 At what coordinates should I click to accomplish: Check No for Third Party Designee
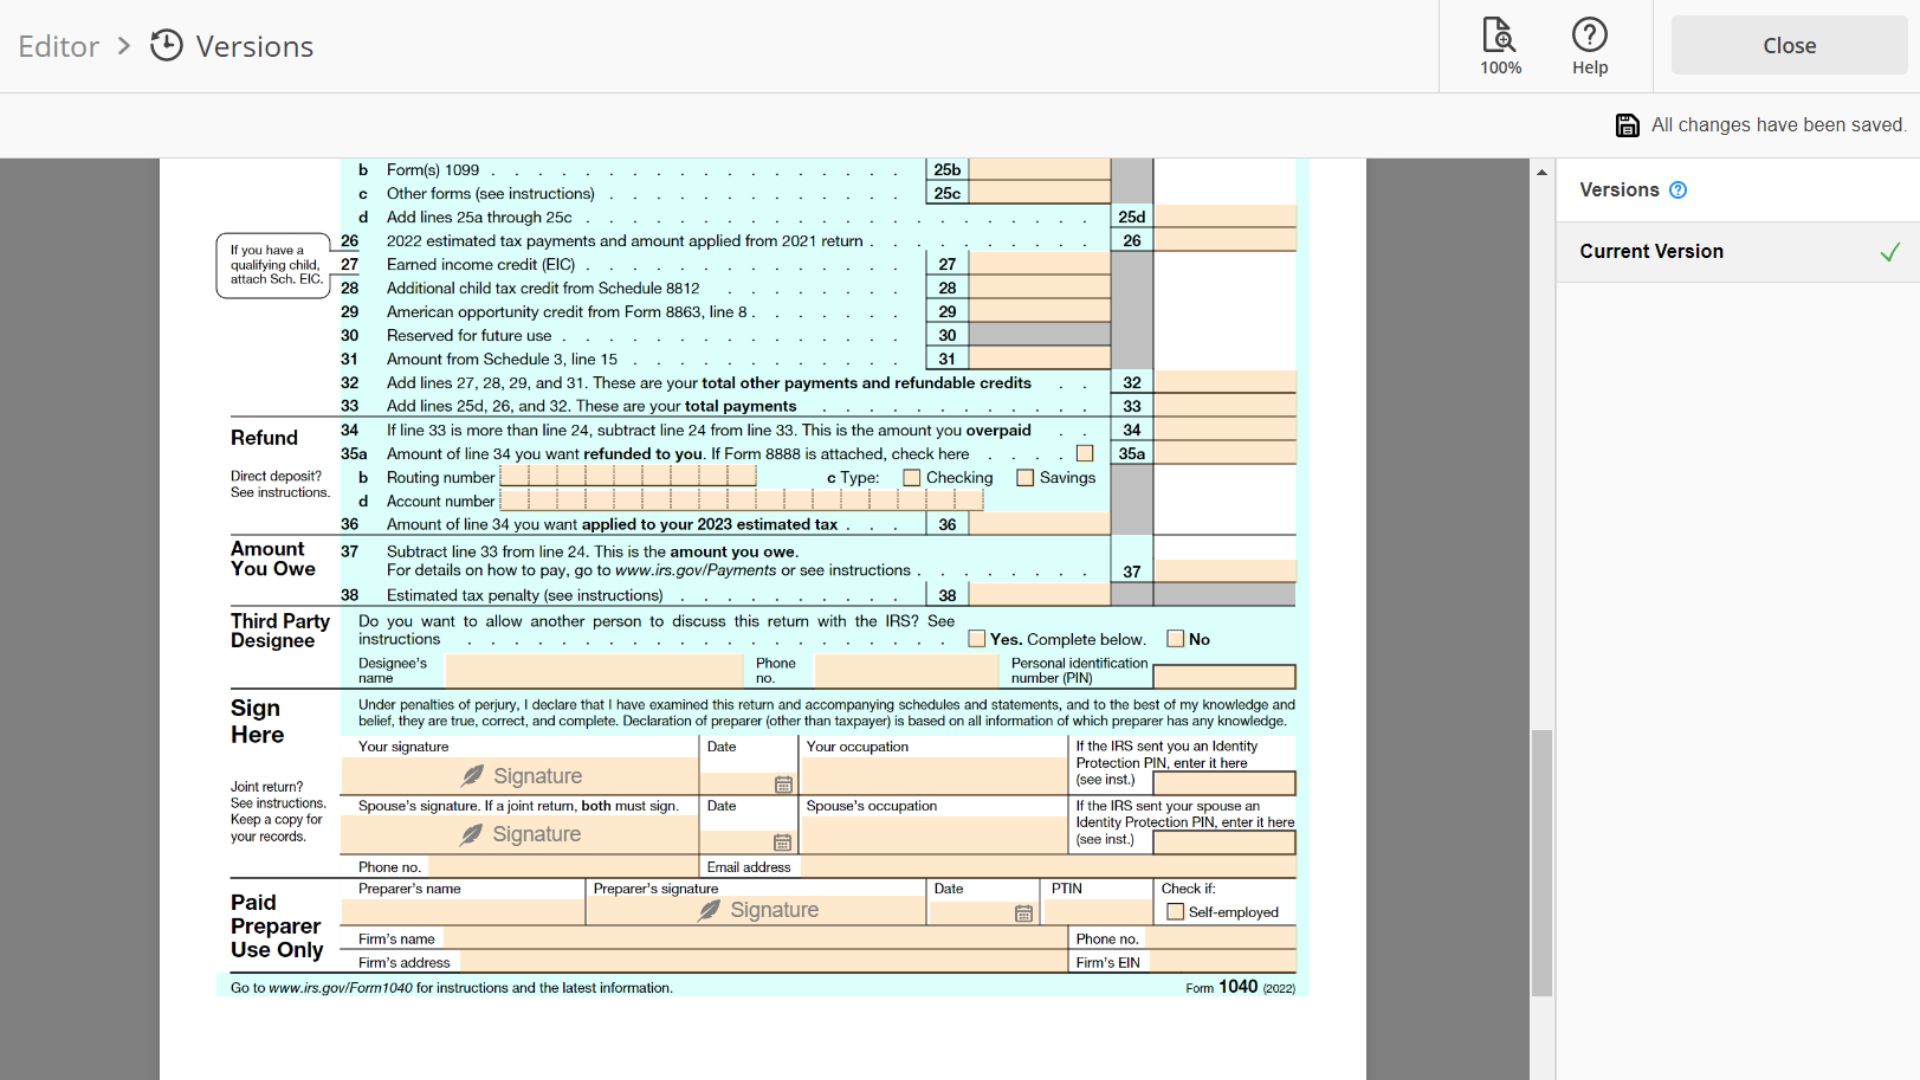[x=1176, y=639]
